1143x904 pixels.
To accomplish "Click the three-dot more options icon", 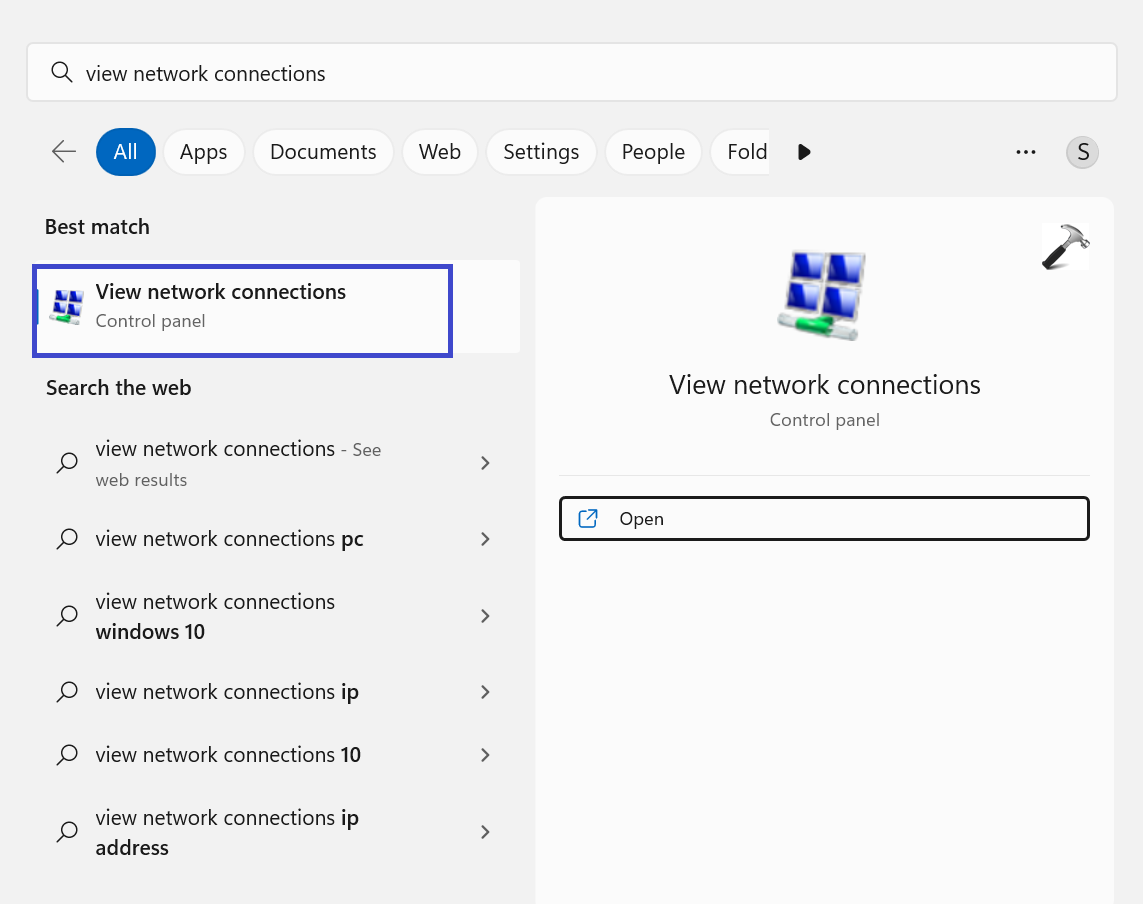I will [x=1025, y=152].
